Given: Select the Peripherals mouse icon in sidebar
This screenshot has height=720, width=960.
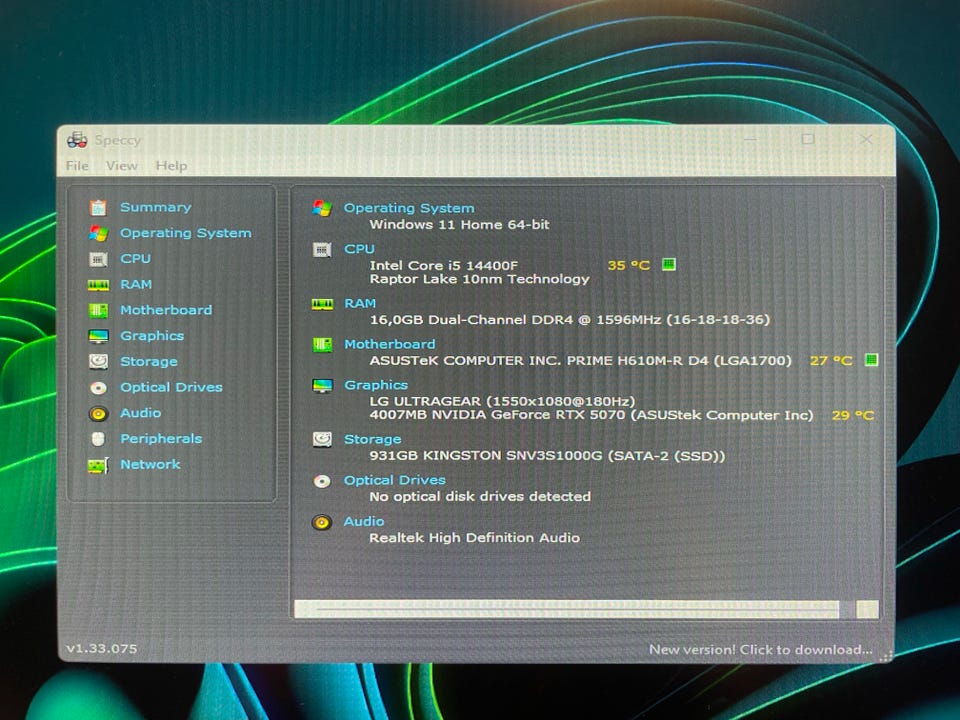Looking at the screenshot, I should pos(98,439).
